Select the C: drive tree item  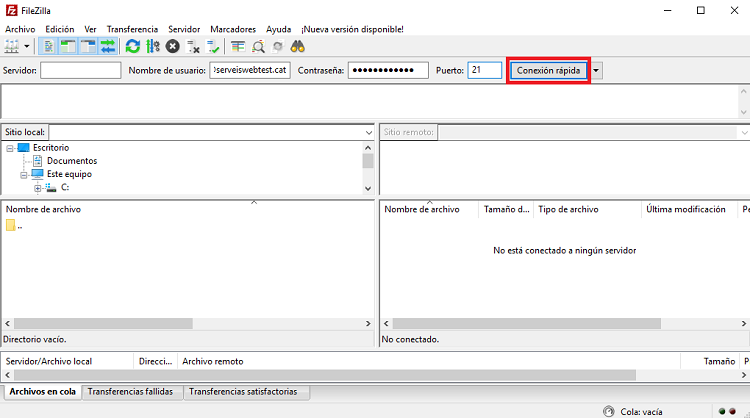point(65,187)
